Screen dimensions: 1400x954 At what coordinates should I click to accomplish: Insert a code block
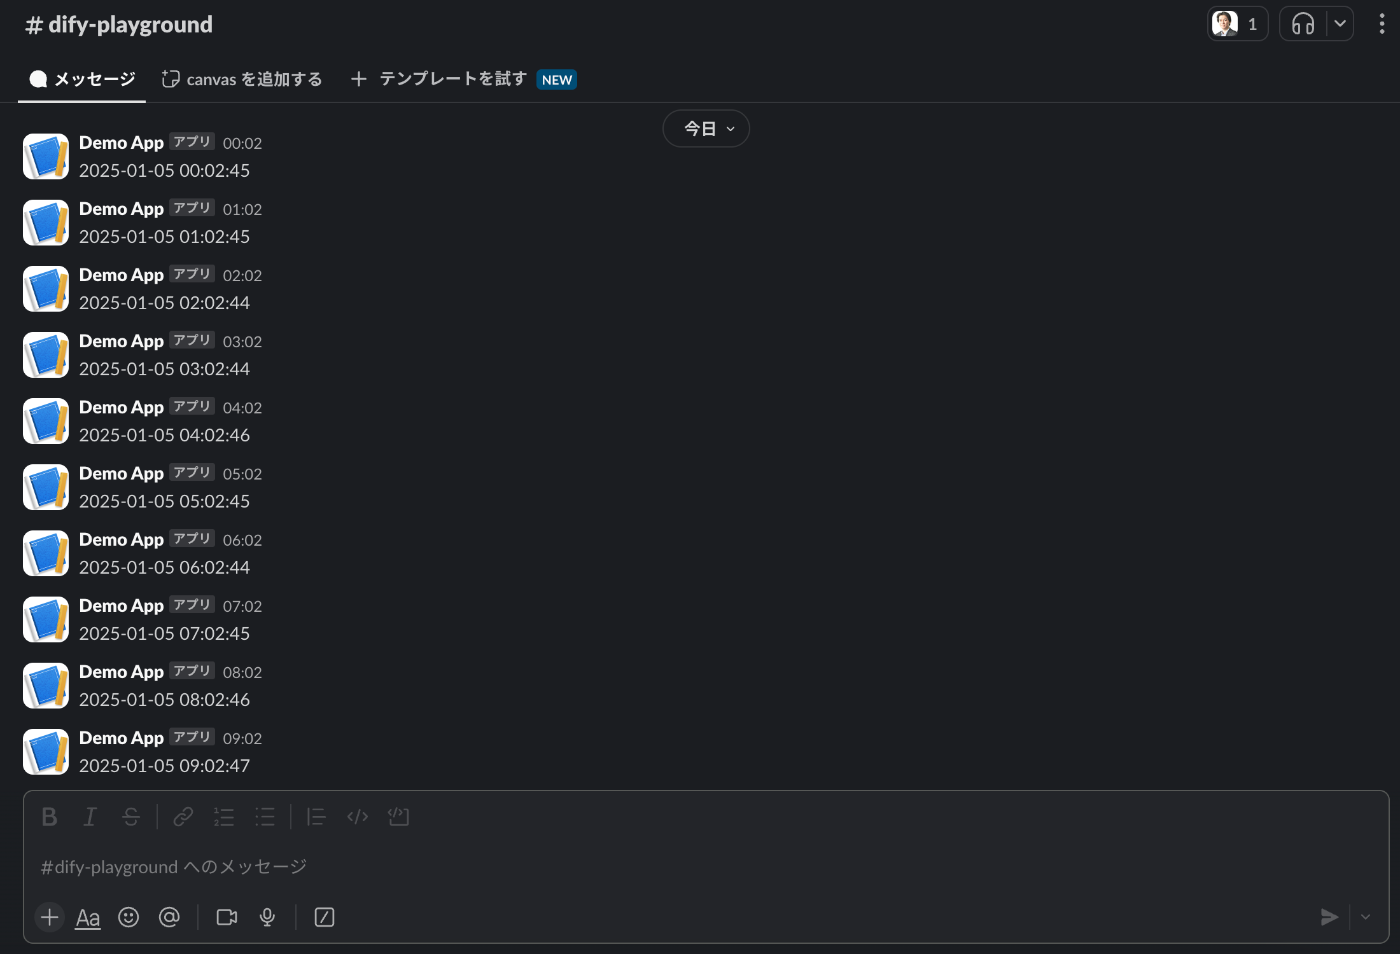coord(398,817)
